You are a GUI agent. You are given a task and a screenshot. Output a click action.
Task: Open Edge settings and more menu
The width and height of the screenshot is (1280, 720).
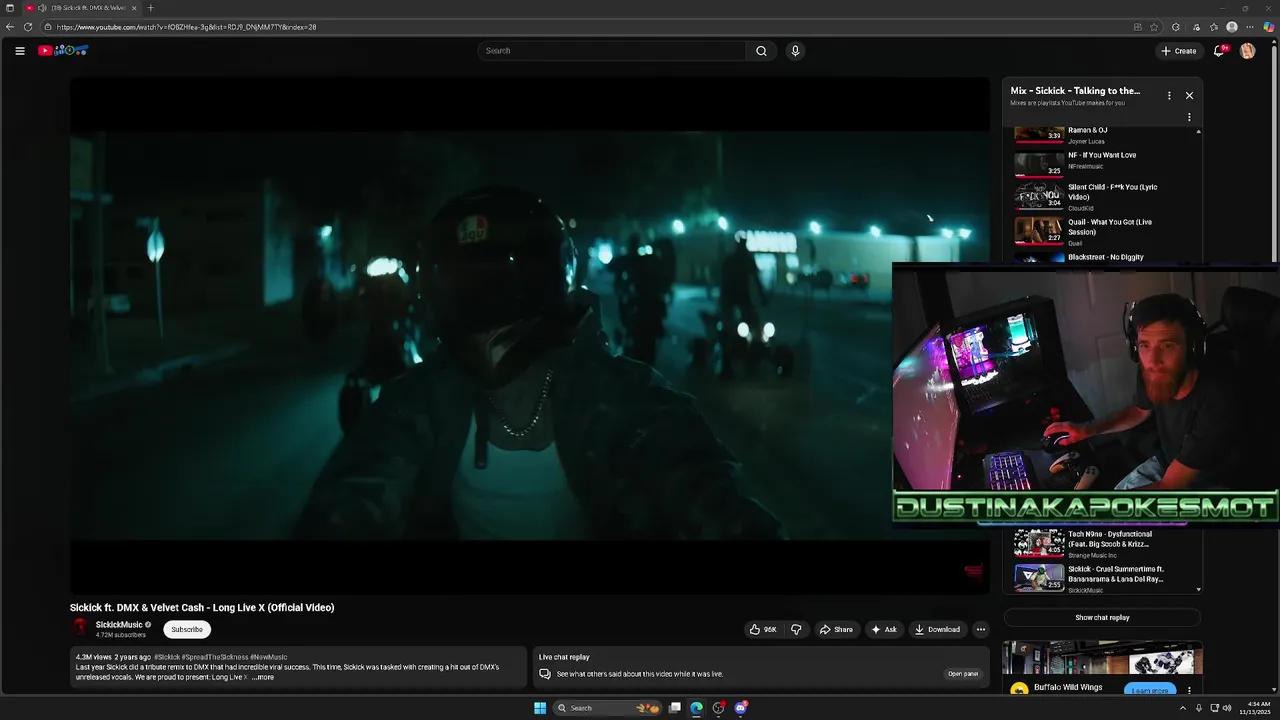(x=1250, y=27)
